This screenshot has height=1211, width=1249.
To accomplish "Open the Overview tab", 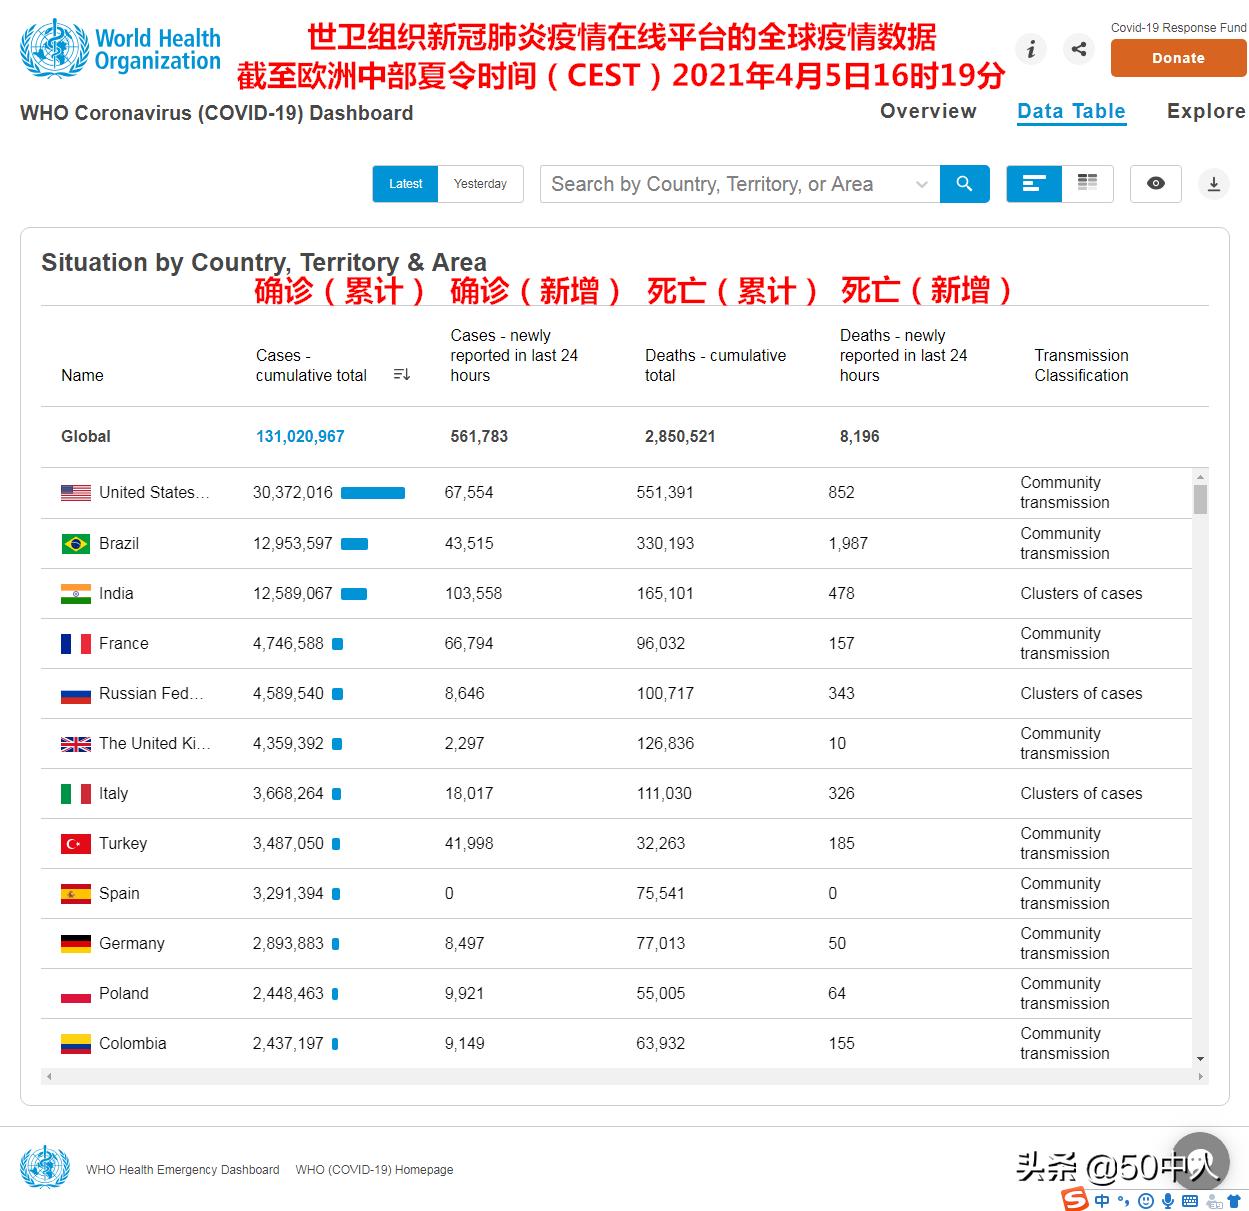I will point(928,111).
